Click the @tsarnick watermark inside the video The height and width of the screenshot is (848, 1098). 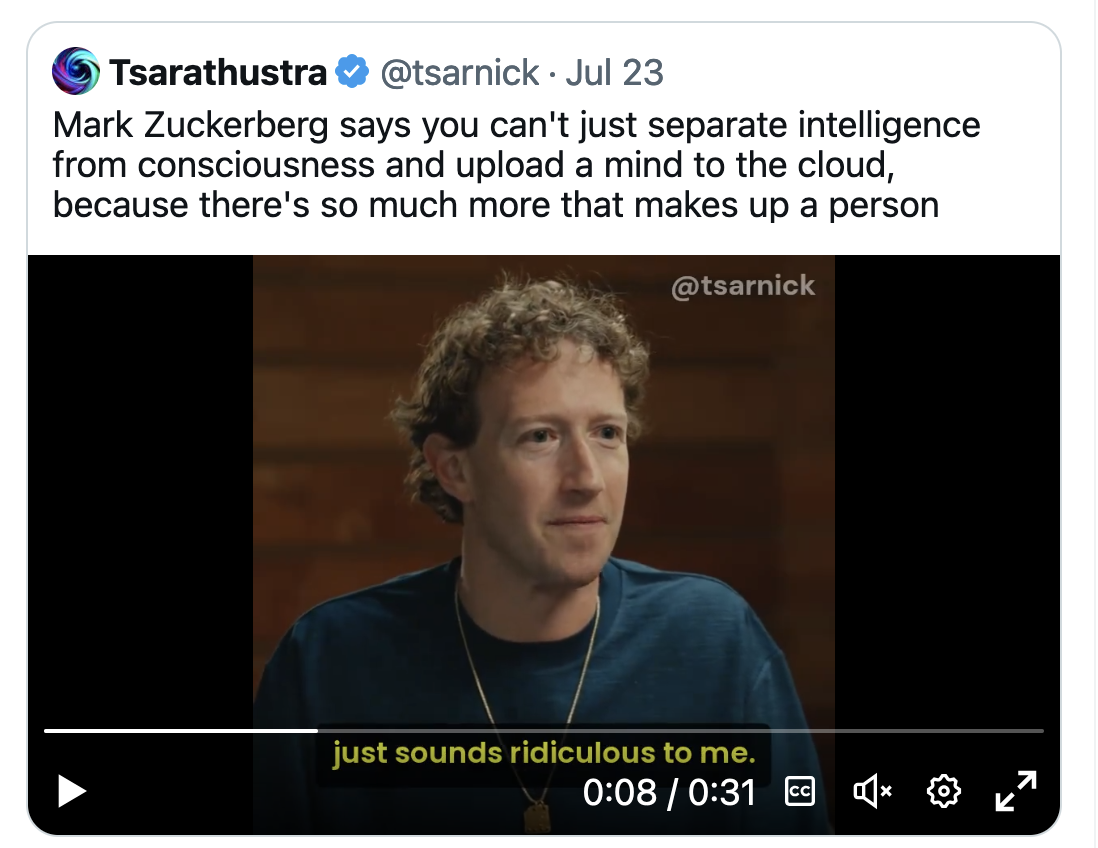click(x=743, y=286)
